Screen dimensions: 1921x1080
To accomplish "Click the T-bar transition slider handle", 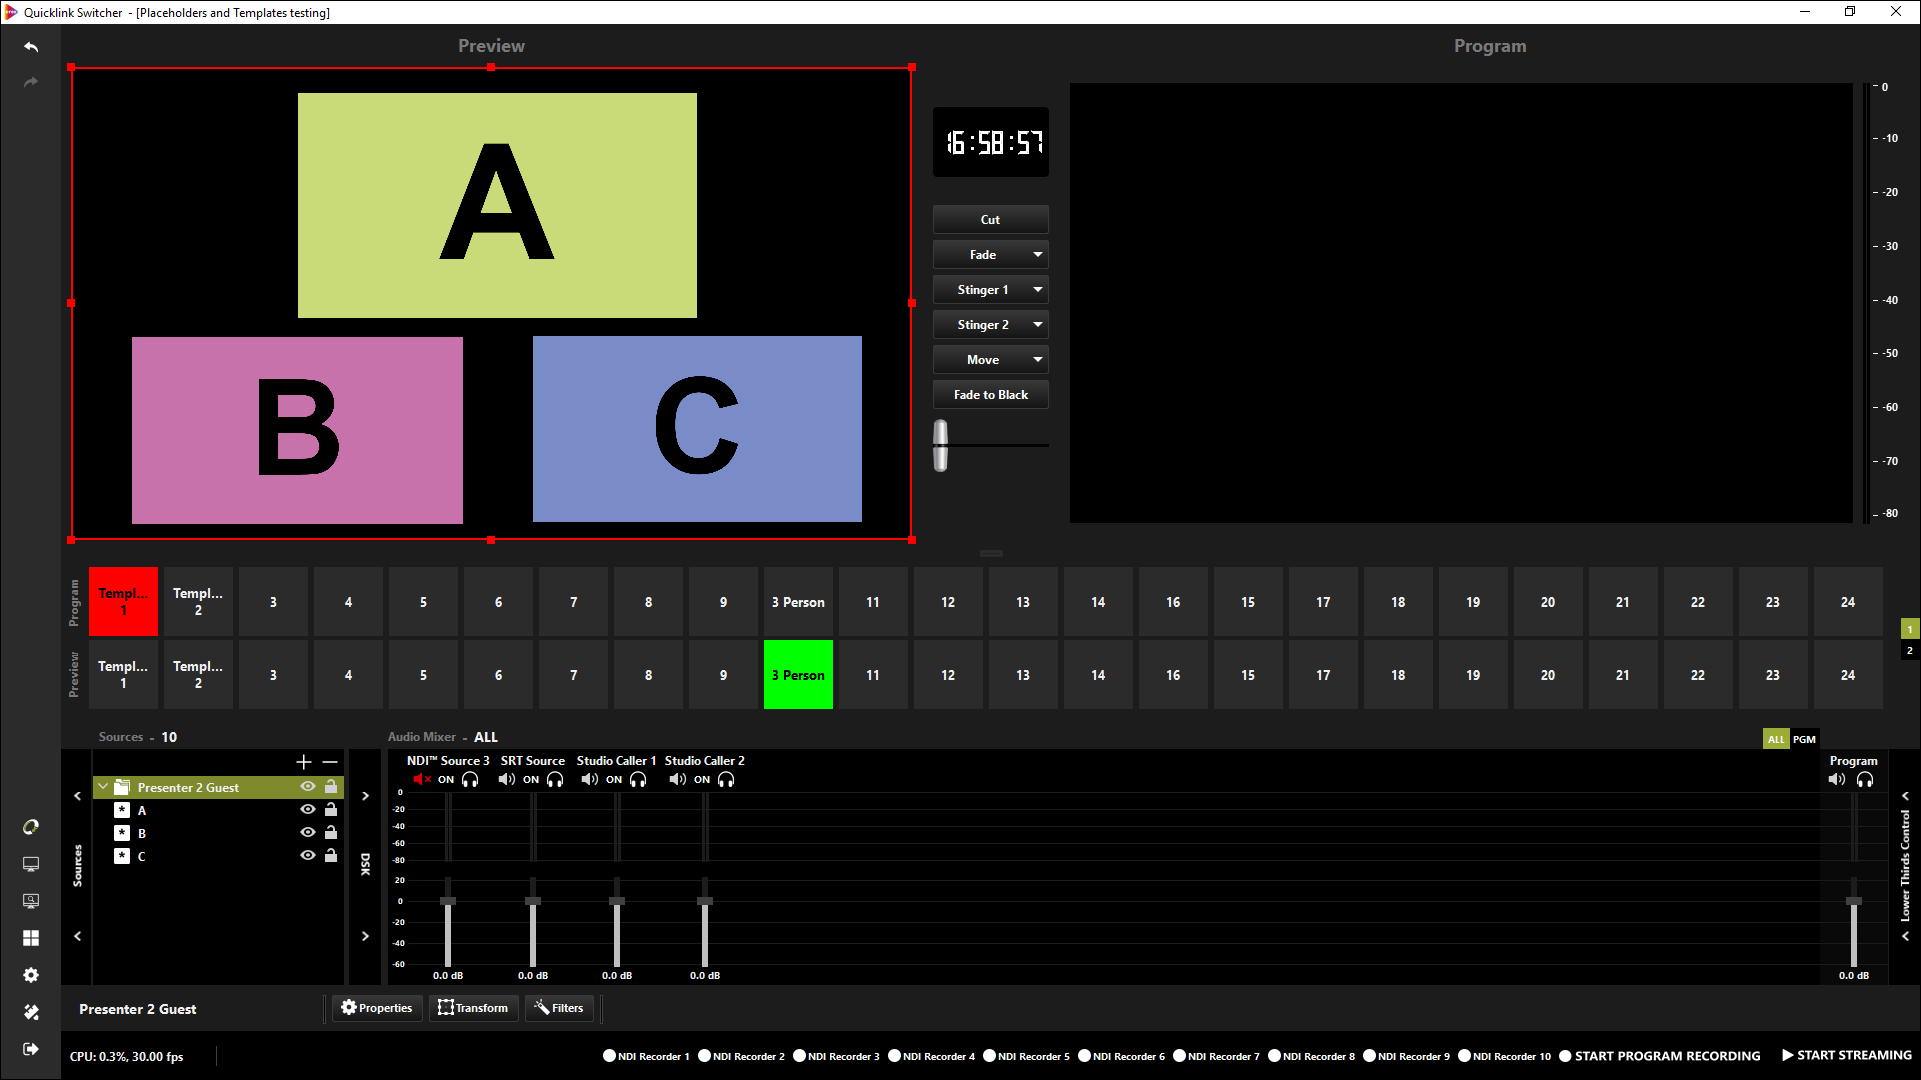I will (x=940, y=446).
